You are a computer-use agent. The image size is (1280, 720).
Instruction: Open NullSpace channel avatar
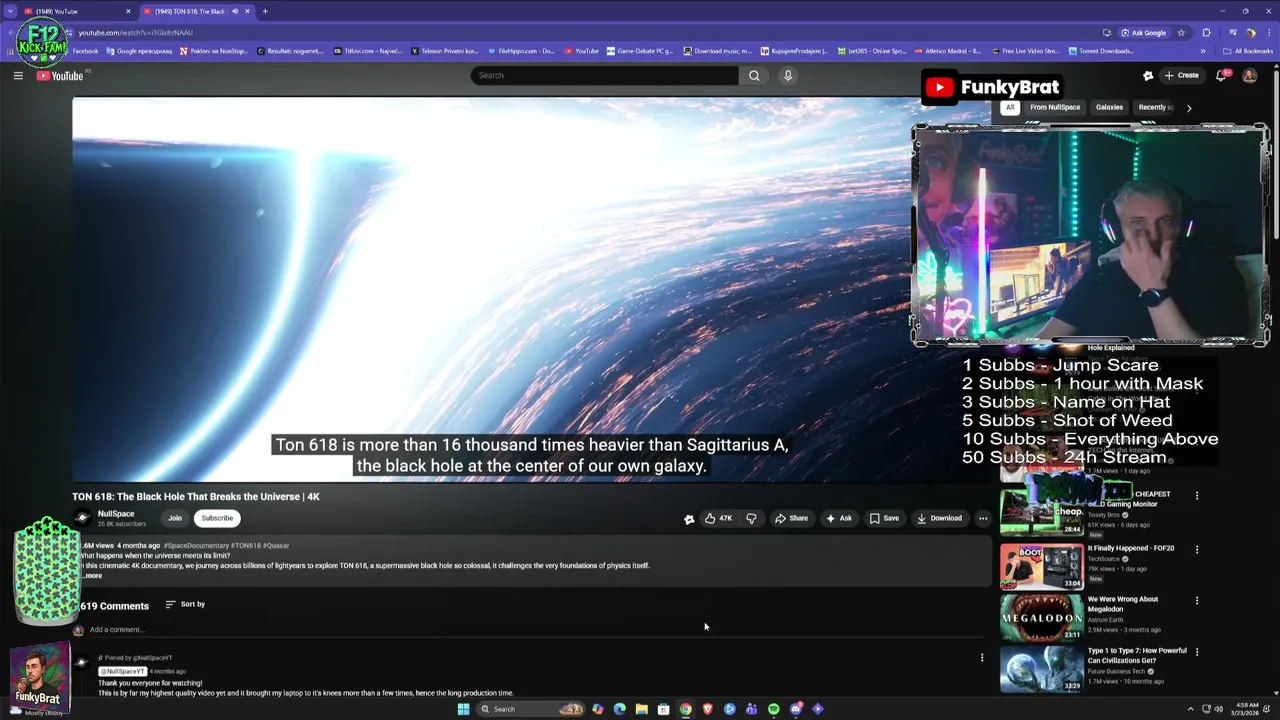82,518
